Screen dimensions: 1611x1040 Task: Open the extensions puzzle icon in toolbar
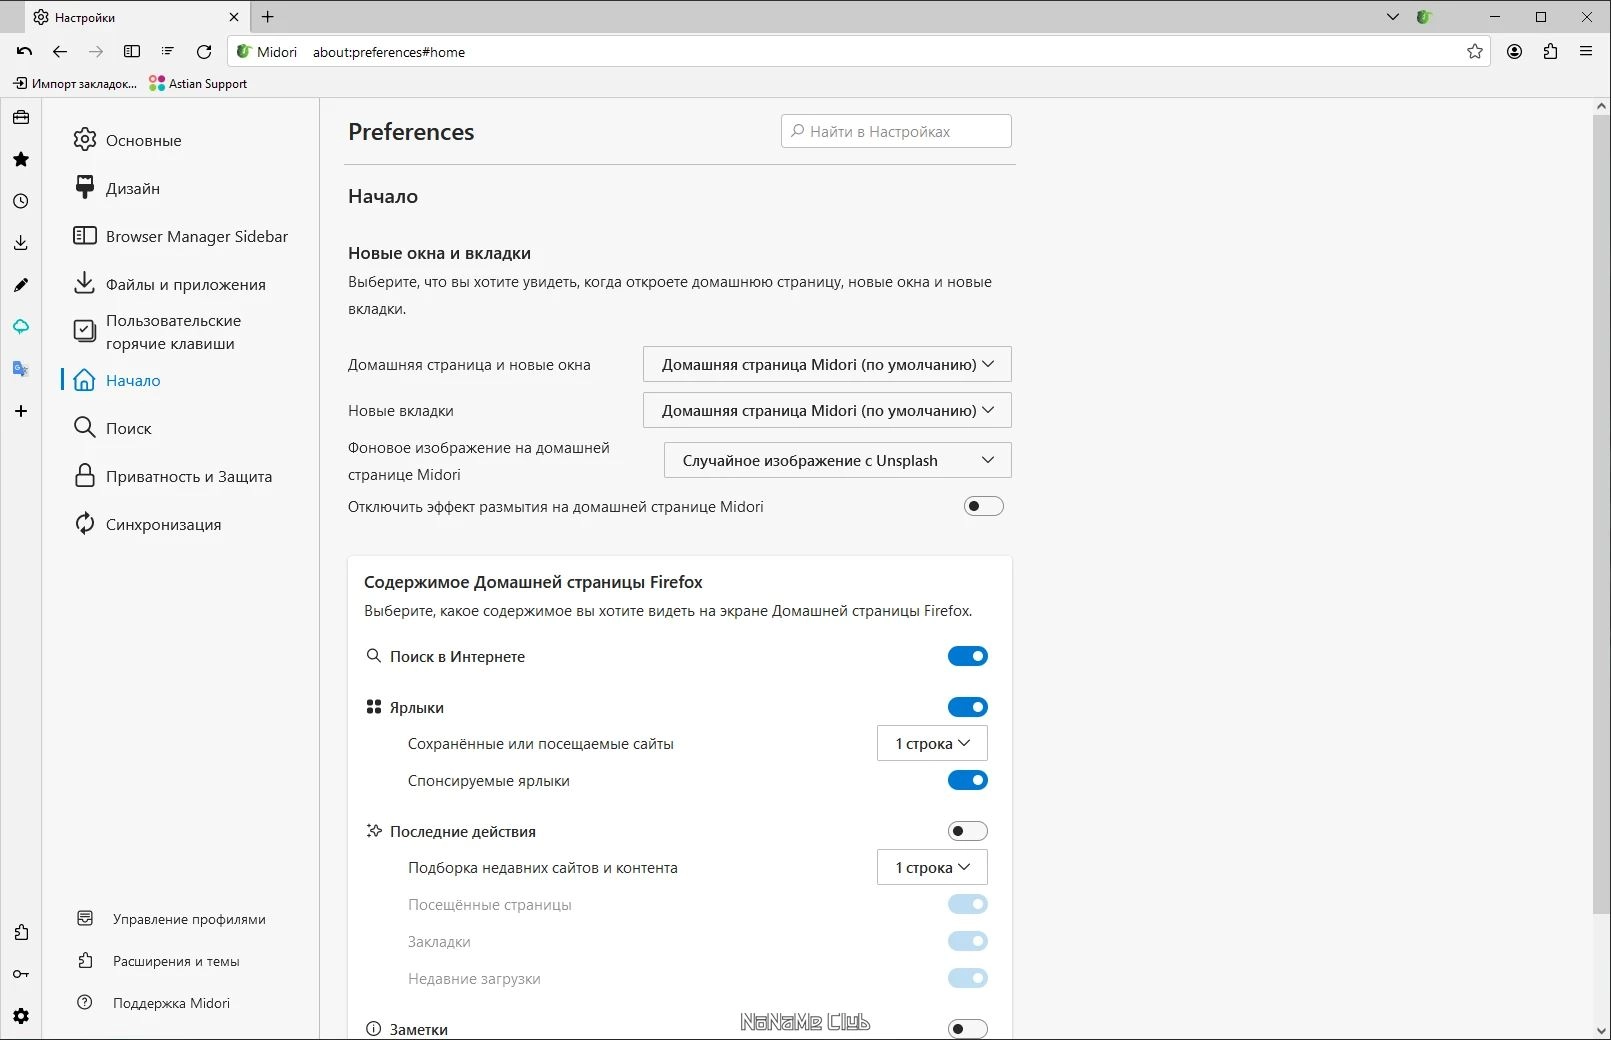click(x=1550, y=51)
